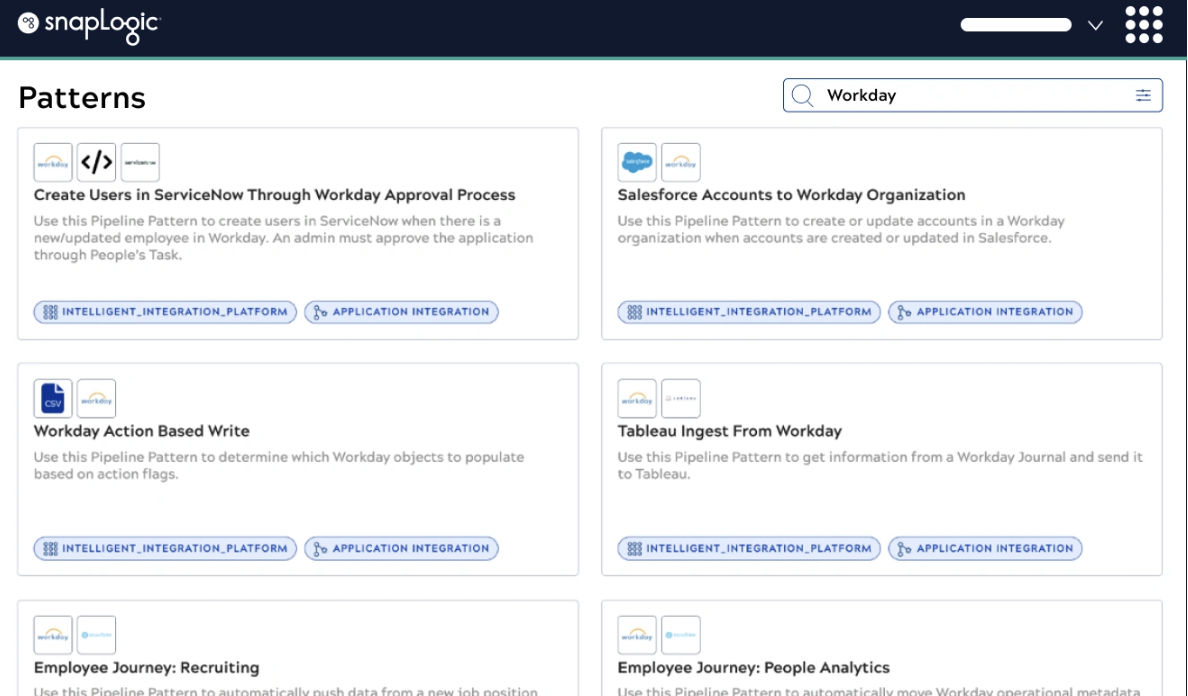1188x696 pixels.
Task: Click the Salesforce cloud icon
Action: [637, 162]
